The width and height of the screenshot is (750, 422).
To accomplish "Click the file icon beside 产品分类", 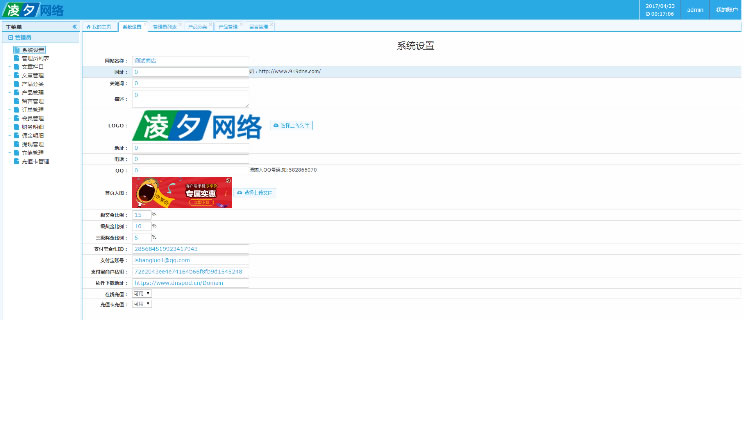I will [16, 84].
